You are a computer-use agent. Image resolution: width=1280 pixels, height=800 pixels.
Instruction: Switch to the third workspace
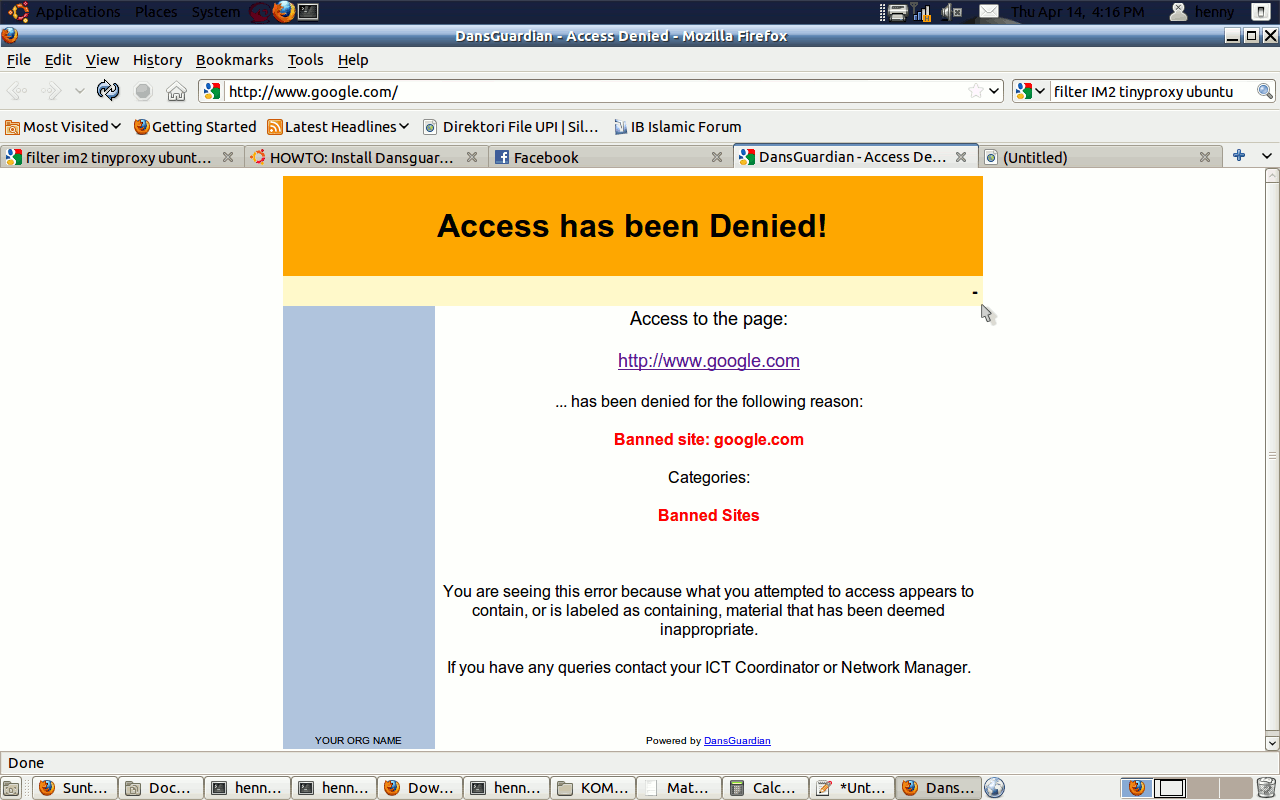click(x=1203, y=788)
